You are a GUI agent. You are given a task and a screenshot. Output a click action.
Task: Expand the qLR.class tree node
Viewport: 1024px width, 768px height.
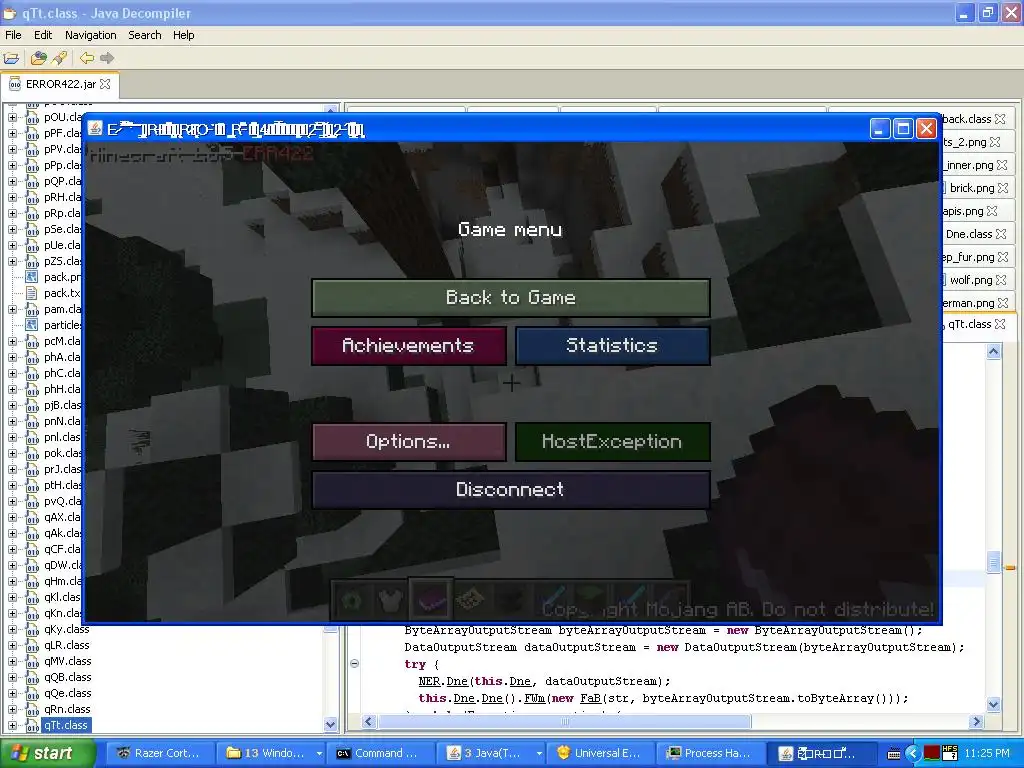[12, 645]
